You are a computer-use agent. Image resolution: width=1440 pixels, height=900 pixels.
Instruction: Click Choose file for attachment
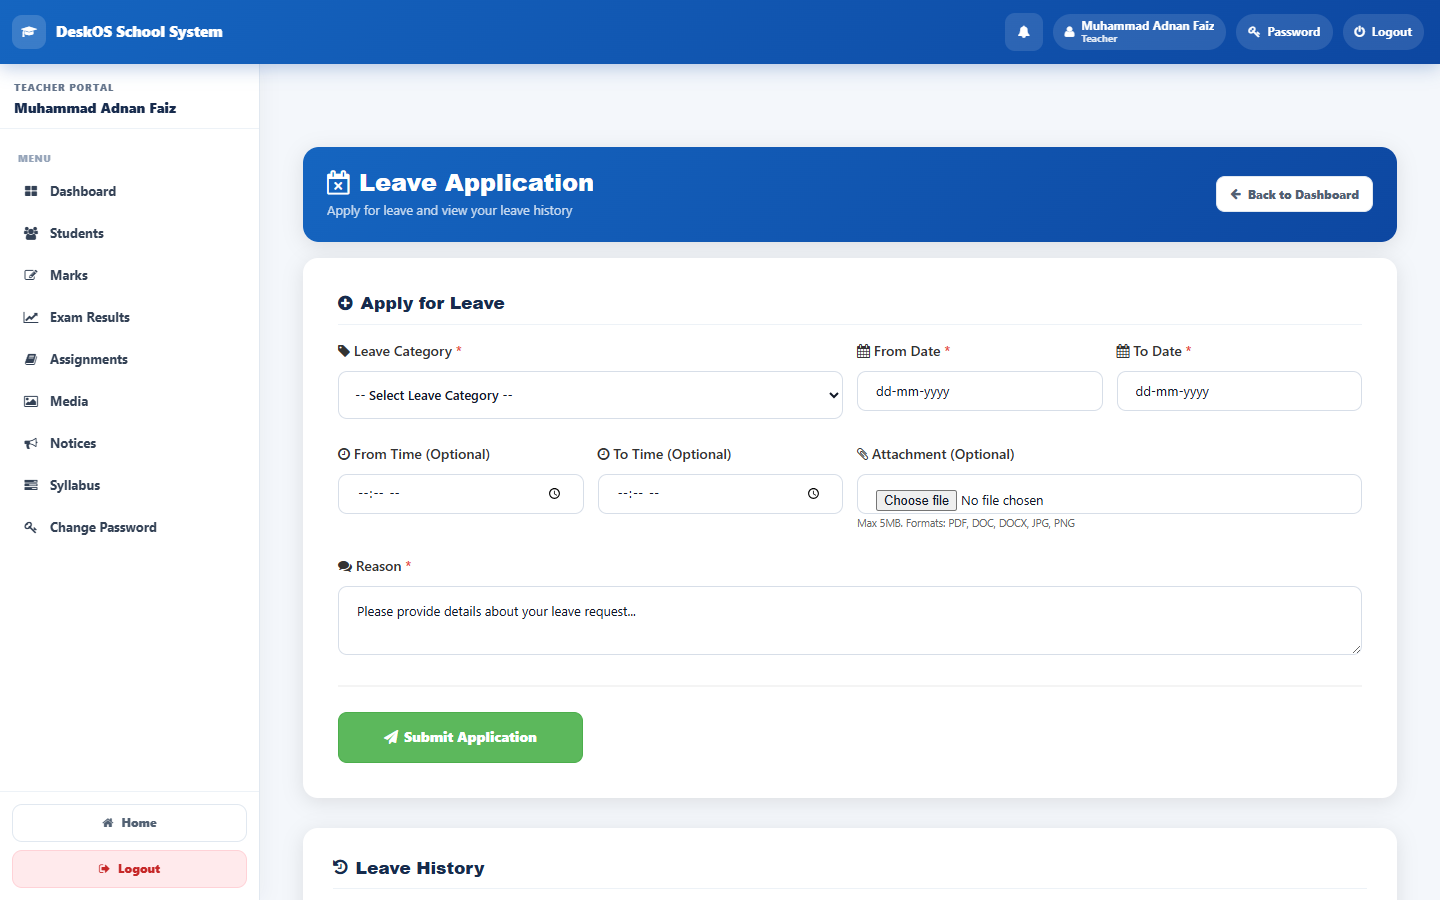(916, 500)
